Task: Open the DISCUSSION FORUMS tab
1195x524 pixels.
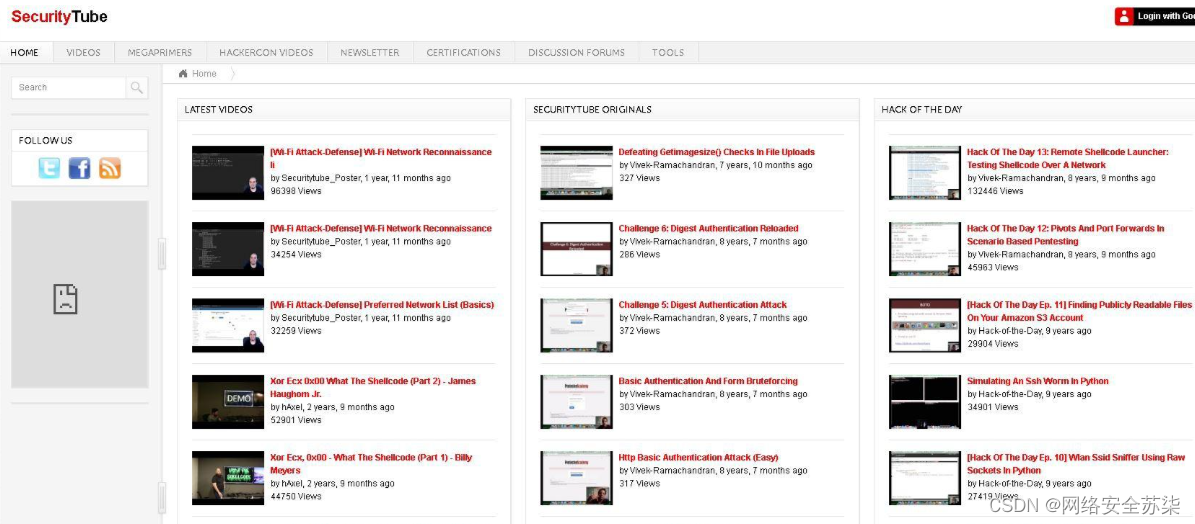Action: 577,53
